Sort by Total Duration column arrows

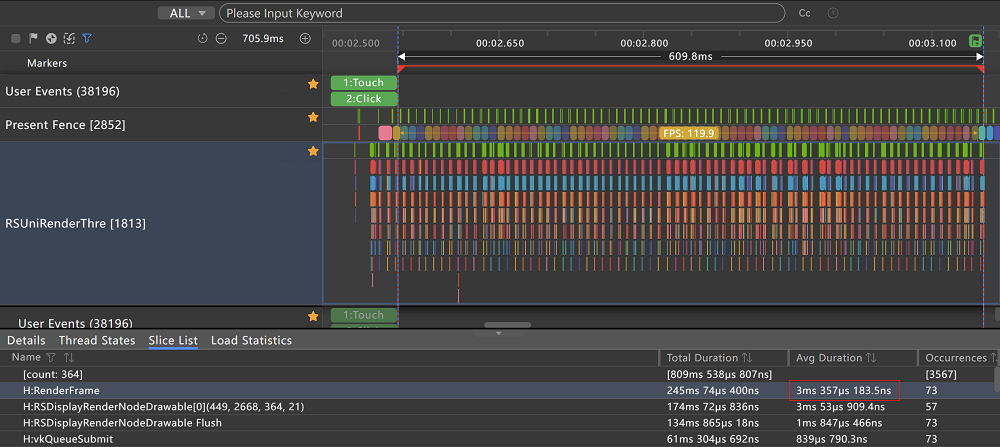click(745, 358)
